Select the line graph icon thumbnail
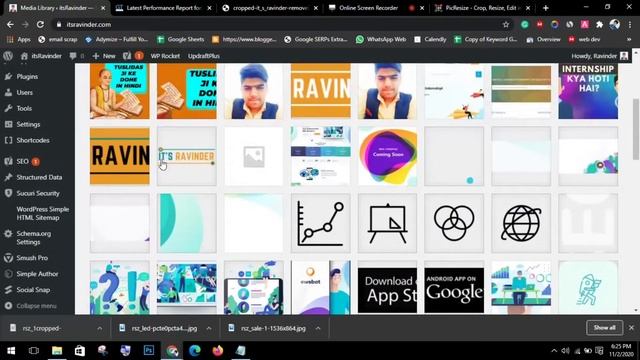640x360 pixels. coord(320,223)
